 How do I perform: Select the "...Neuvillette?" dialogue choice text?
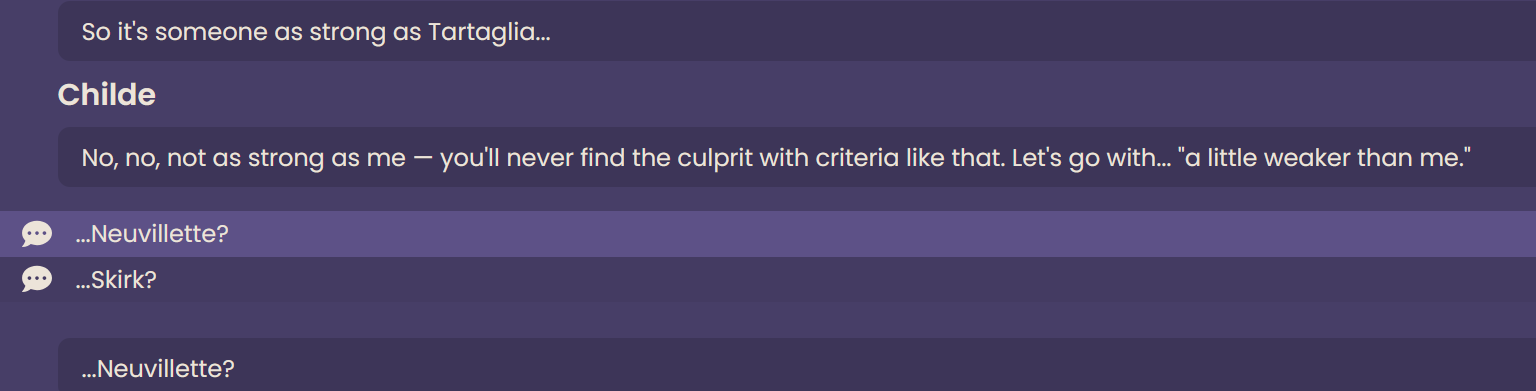tap(152, 234)
